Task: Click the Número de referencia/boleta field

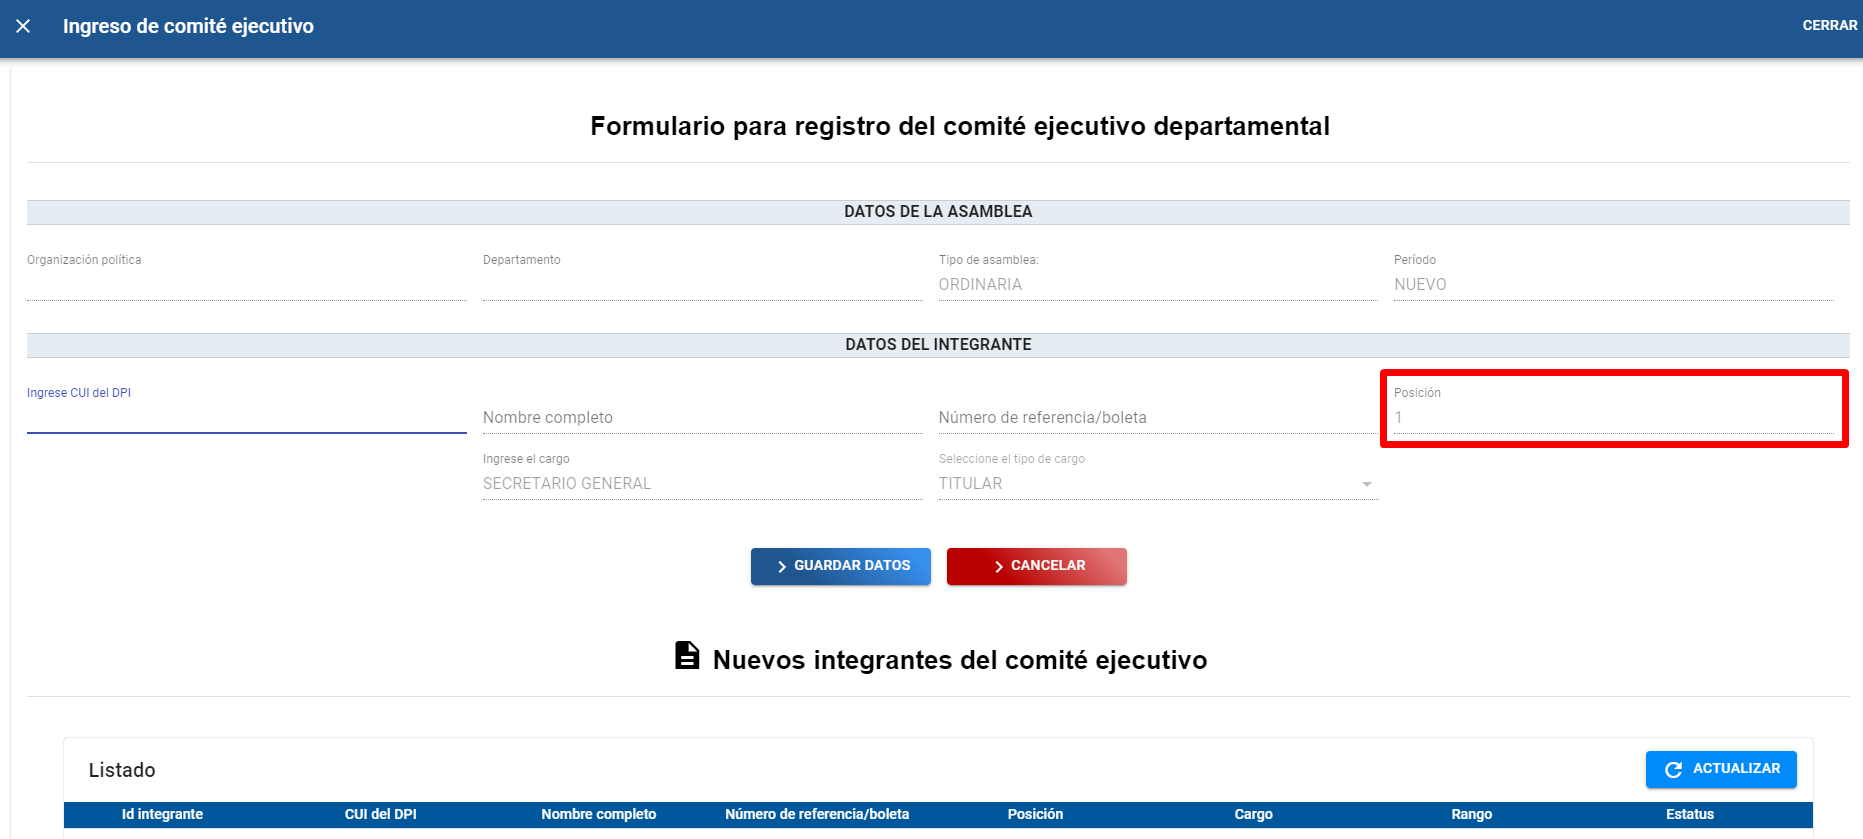Action: [1157, 418]
